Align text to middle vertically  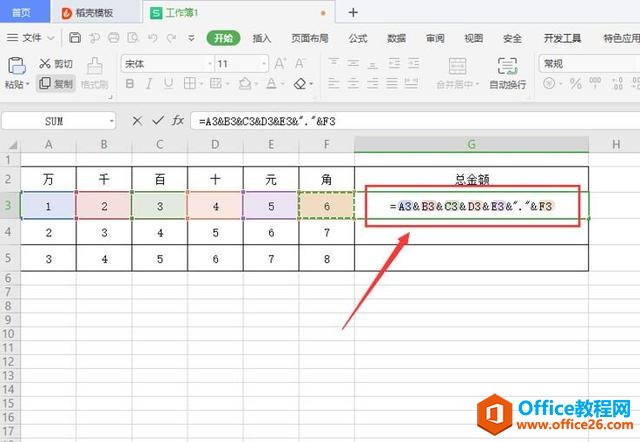pos(353,63)
